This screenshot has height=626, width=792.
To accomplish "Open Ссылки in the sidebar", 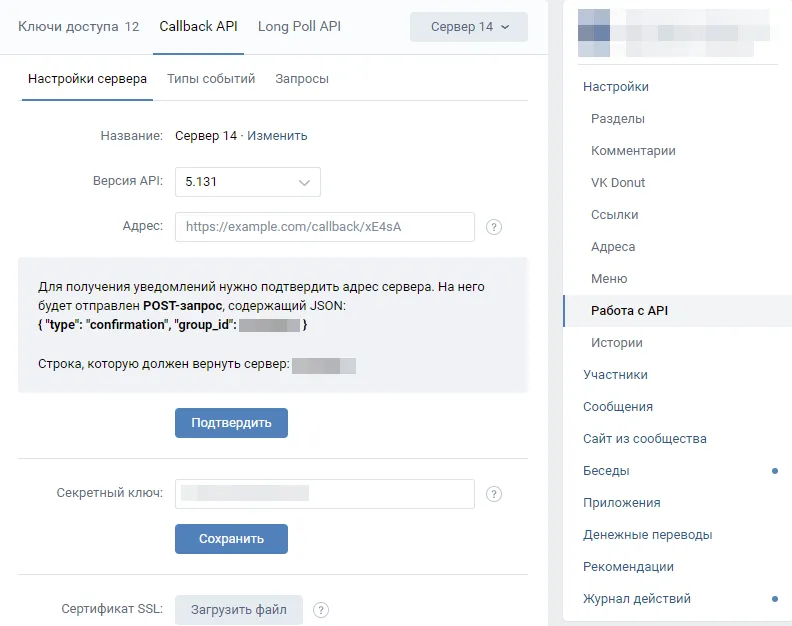I will [x=614, y=215].
